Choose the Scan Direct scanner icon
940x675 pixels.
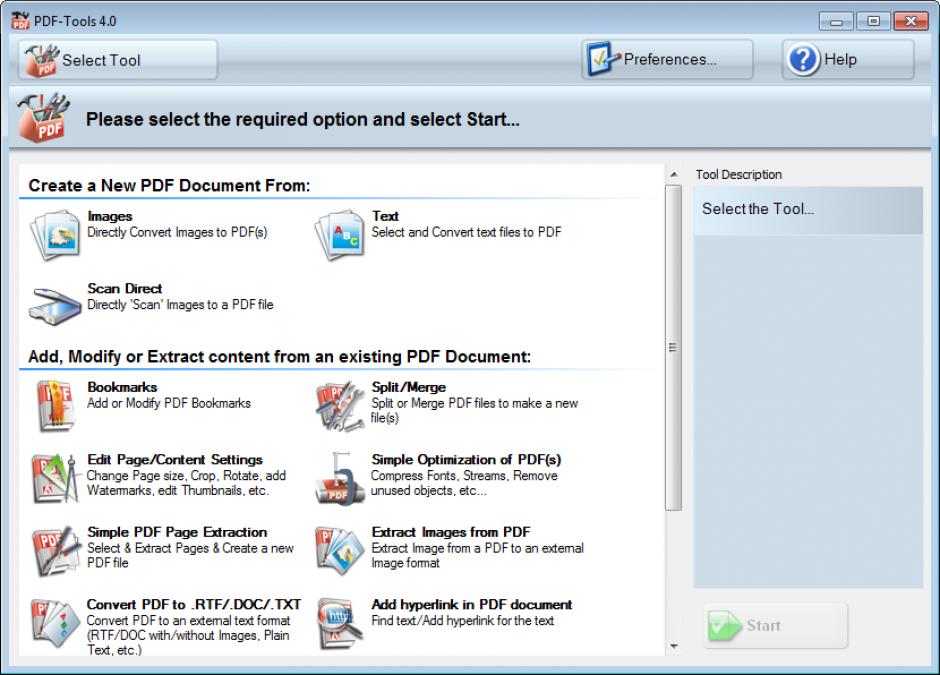point(55,306)
